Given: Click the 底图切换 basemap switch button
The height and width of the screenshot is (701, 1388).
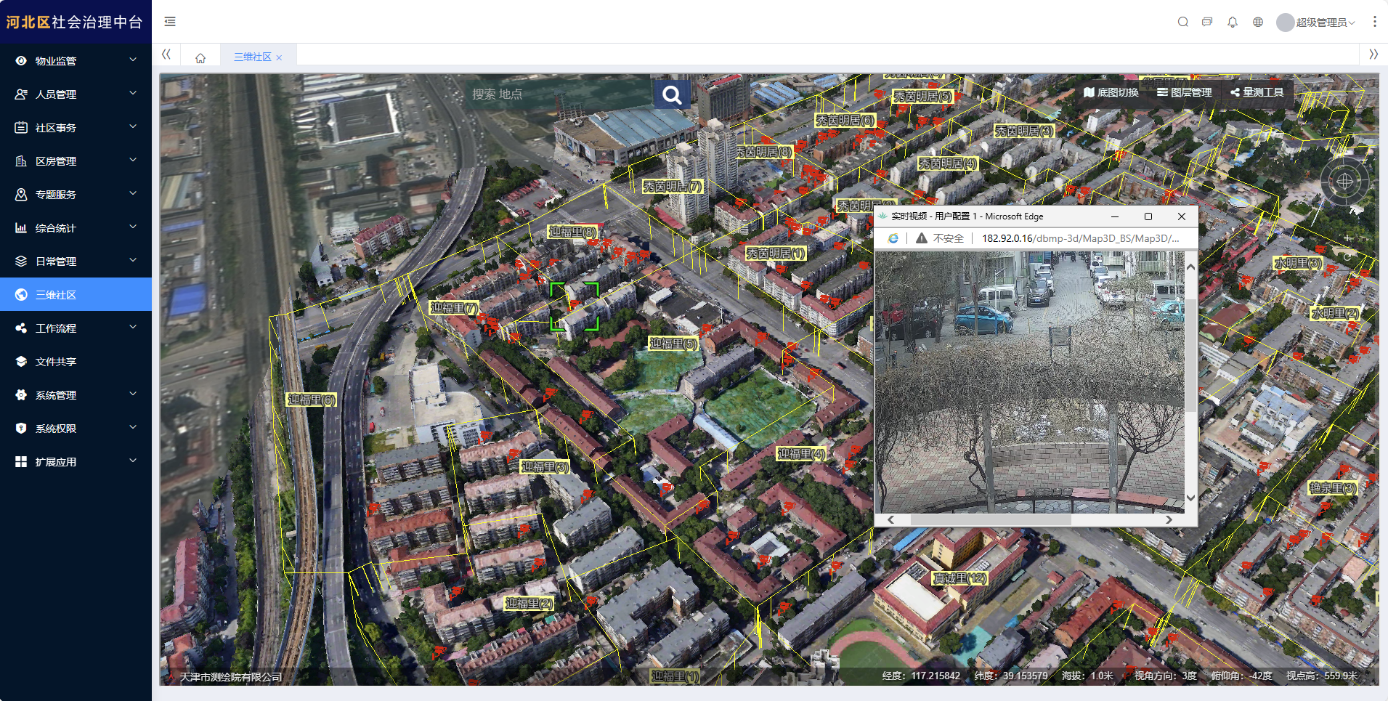Looking at the screenshot, I should coord(1111,93).
